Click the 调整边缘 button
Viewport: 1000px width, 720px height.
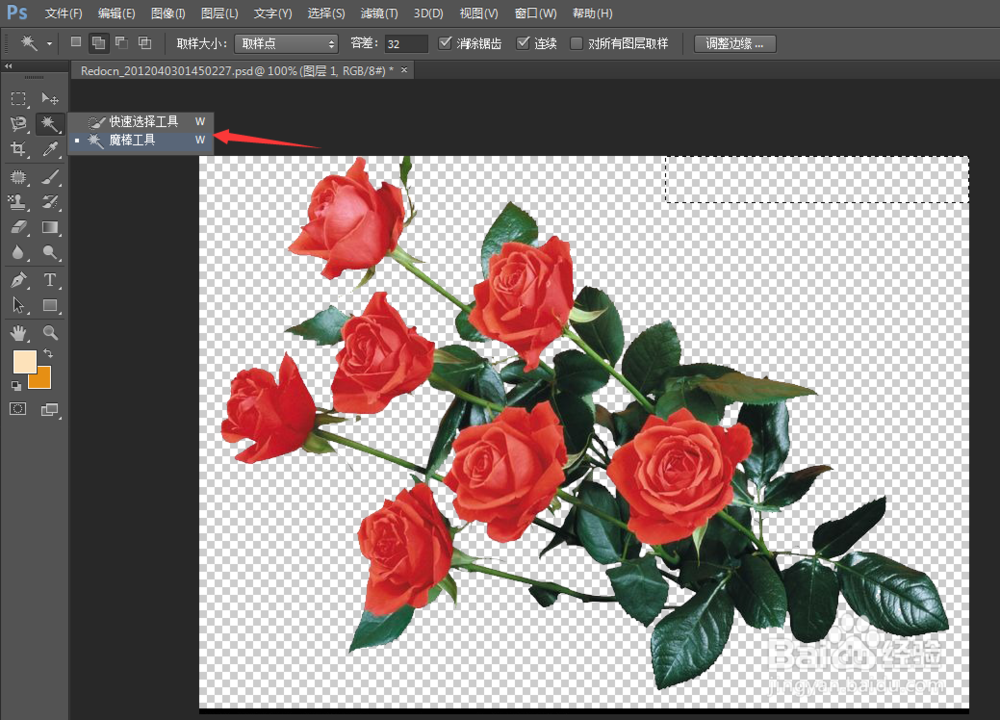[735, 44]
